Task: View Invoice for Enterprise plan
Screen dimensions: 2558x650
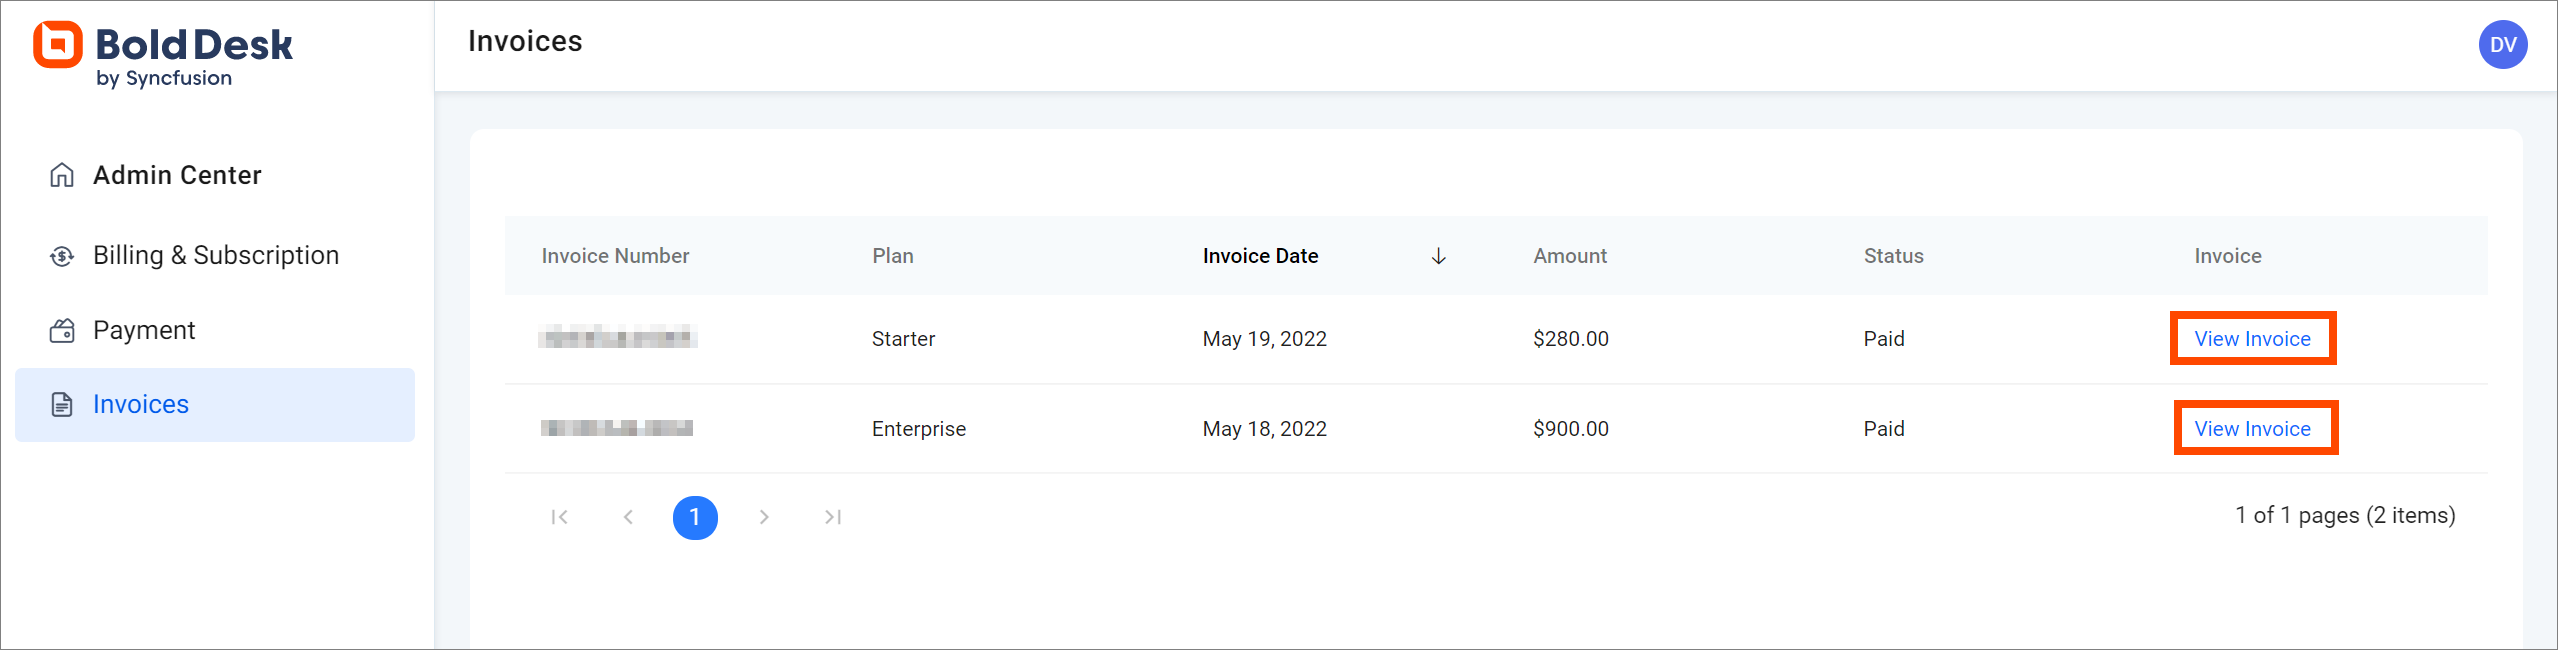Action: pos(2252,429)
